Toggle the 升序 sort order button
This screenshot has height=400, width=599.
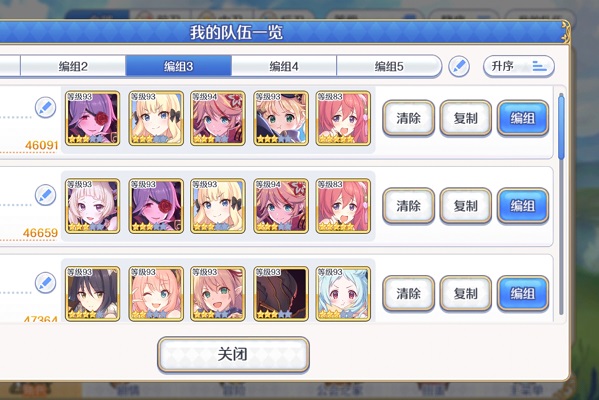pyautogui.click(x=519, y=66)
